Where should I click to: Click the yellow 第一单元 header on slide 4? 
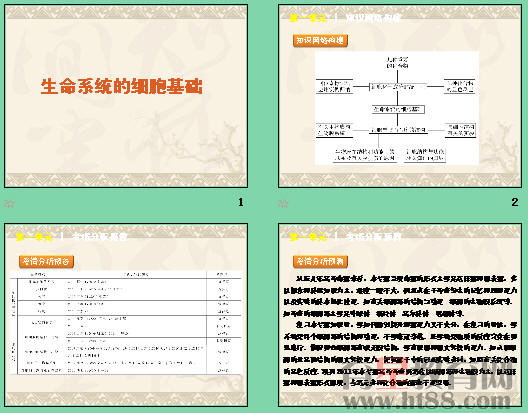click(x=308, y=237)
